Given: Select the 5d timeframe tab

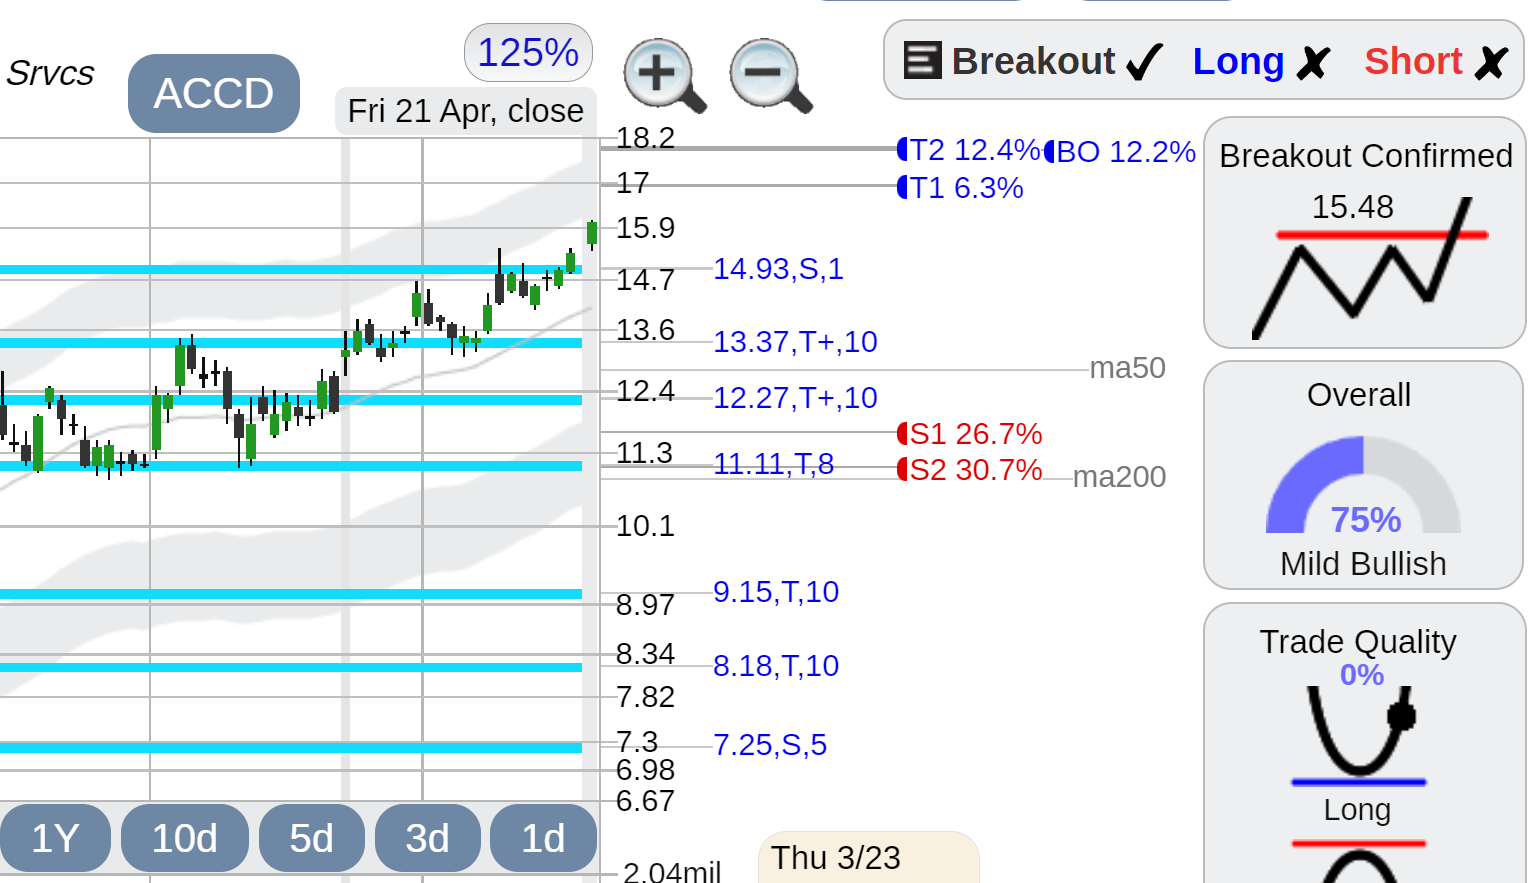Looking at the screenshot, I should [311, 838].
